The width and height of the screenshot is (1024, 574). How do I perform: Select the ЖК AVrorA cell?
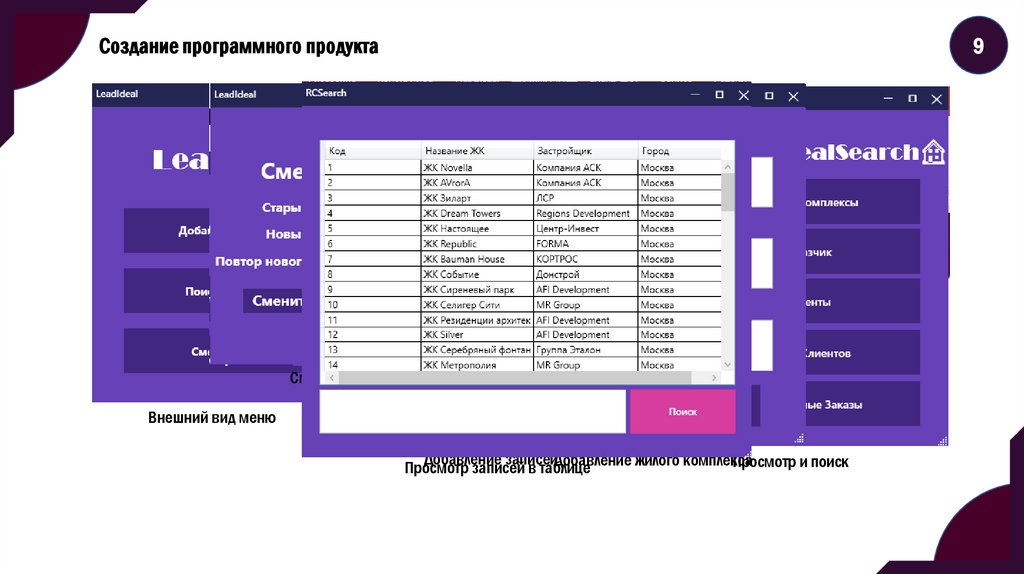tap(477, 183)
